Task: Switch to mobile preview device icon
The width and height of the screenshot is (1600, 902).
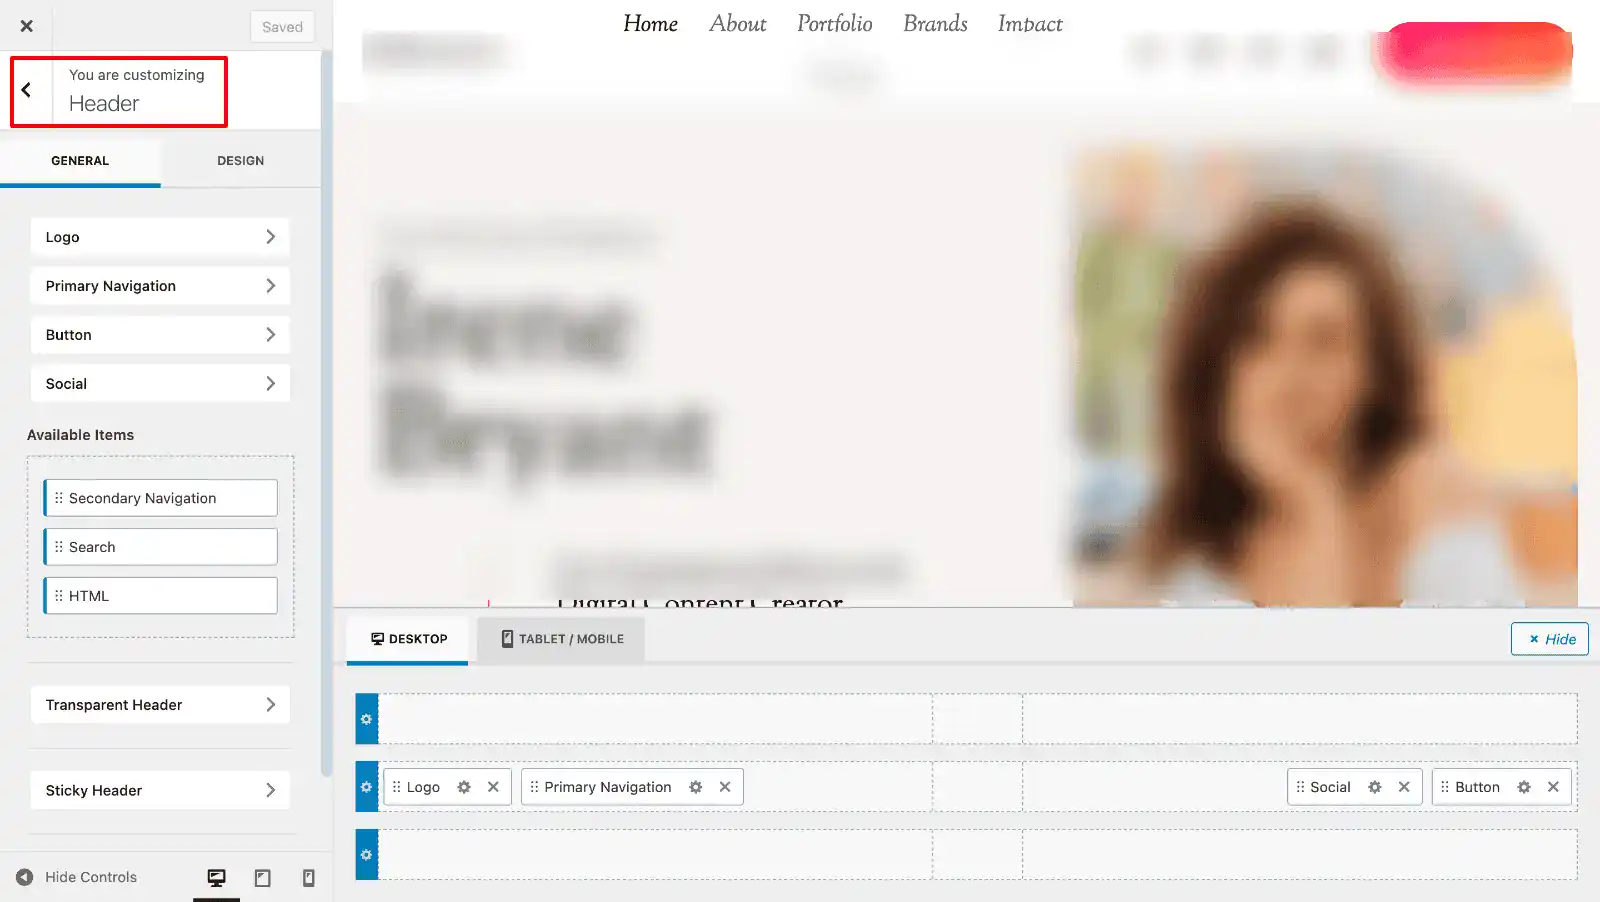Action: (x=308, y=878)
